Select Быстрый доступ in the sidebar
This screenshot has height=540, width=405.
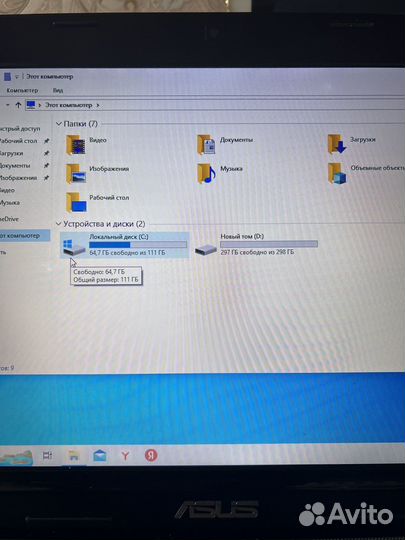pos(20,129)
